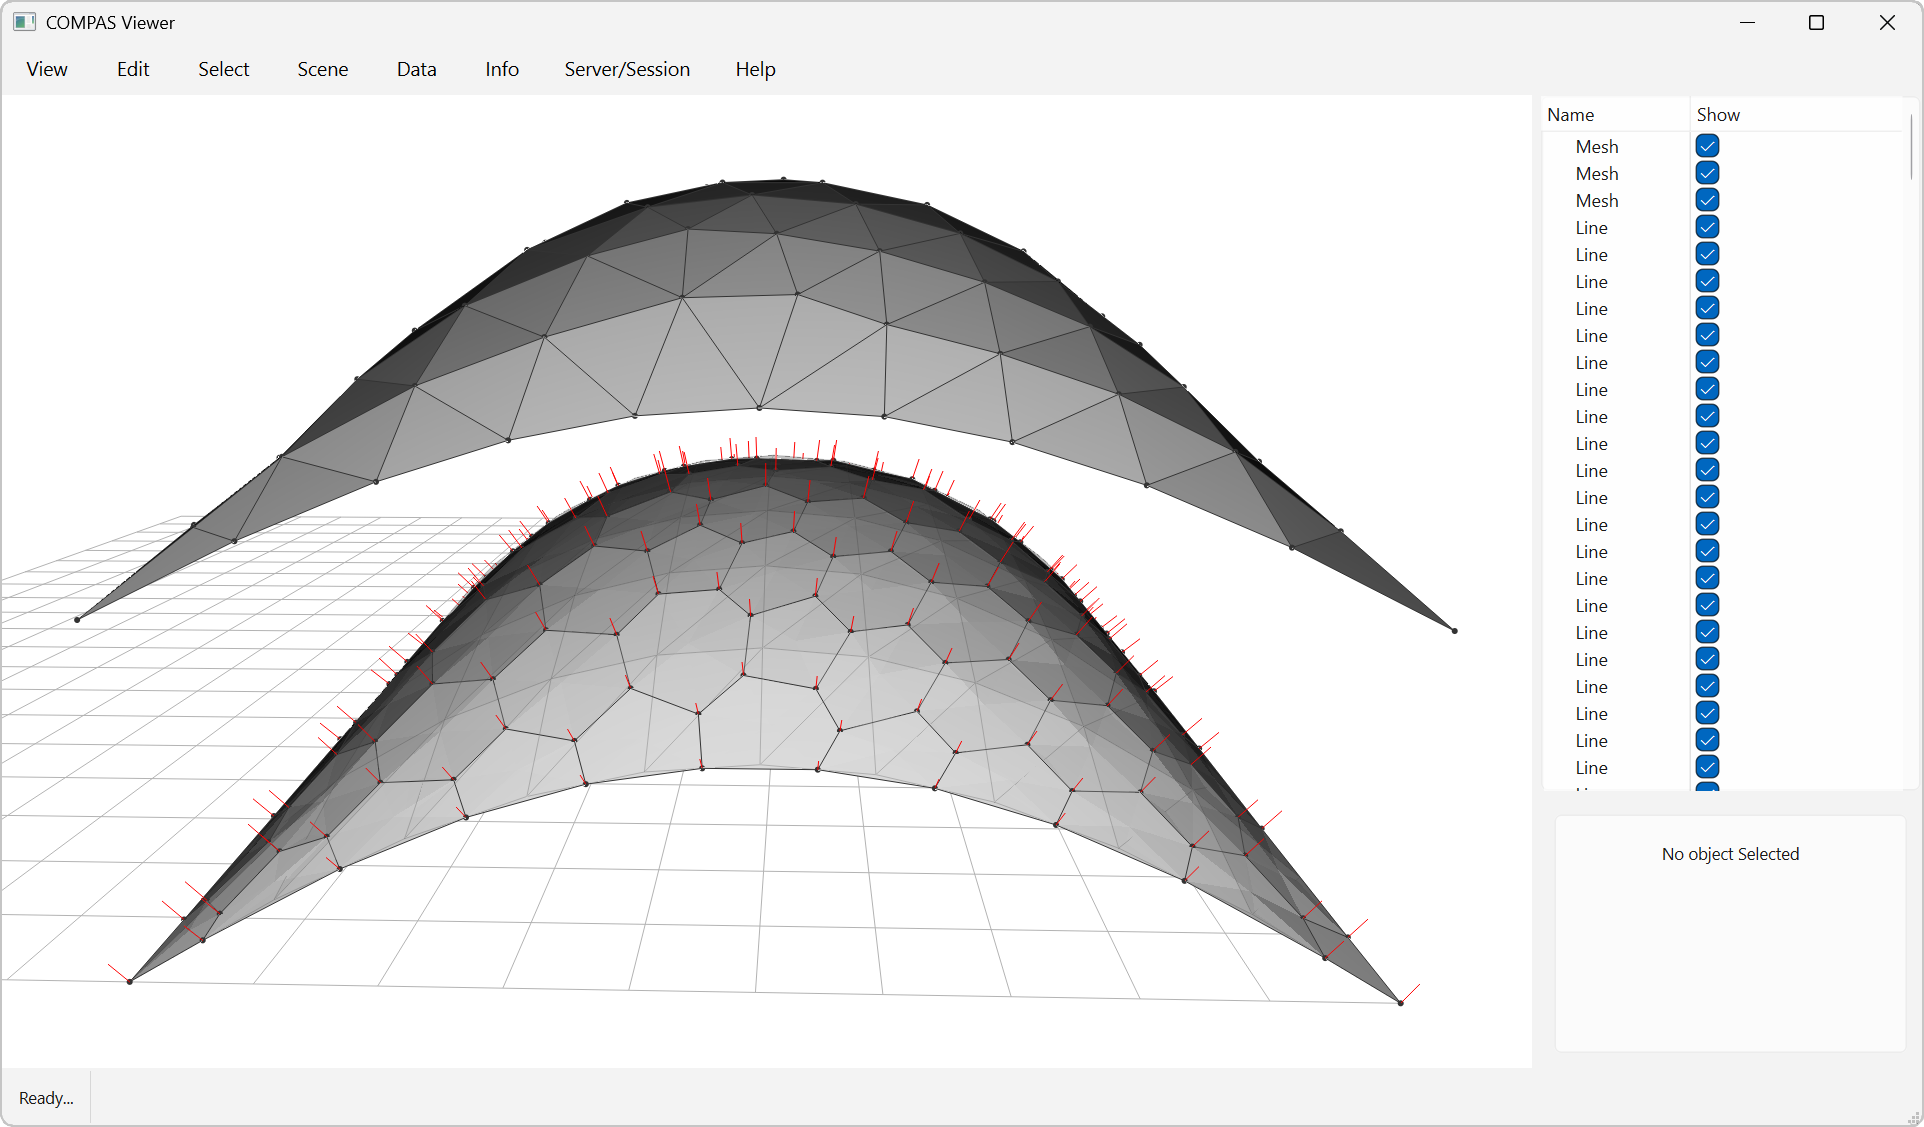1924x1127 pixels.
Task: Open the Scene menu
Action: [322, 69]
